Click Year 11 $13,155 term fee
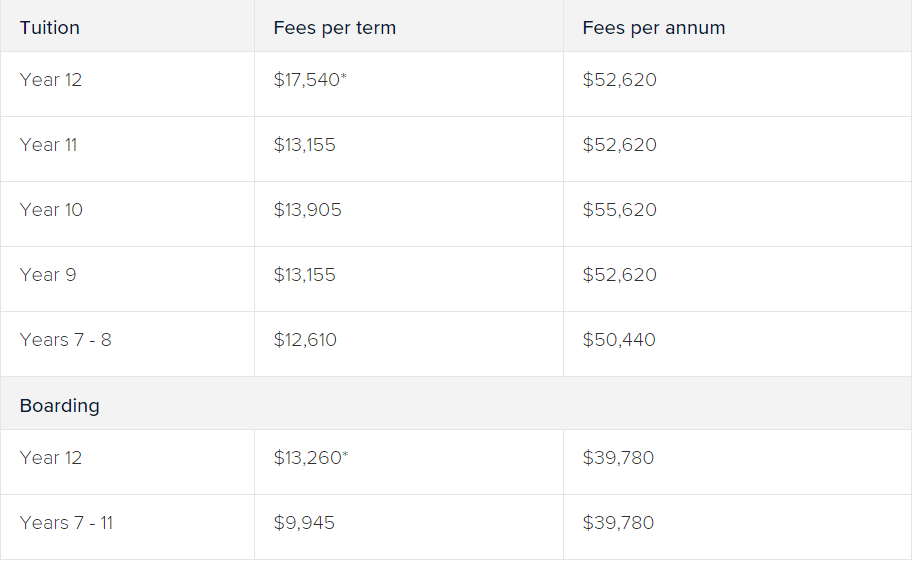916x563 pixels. (x=304, y=145)
